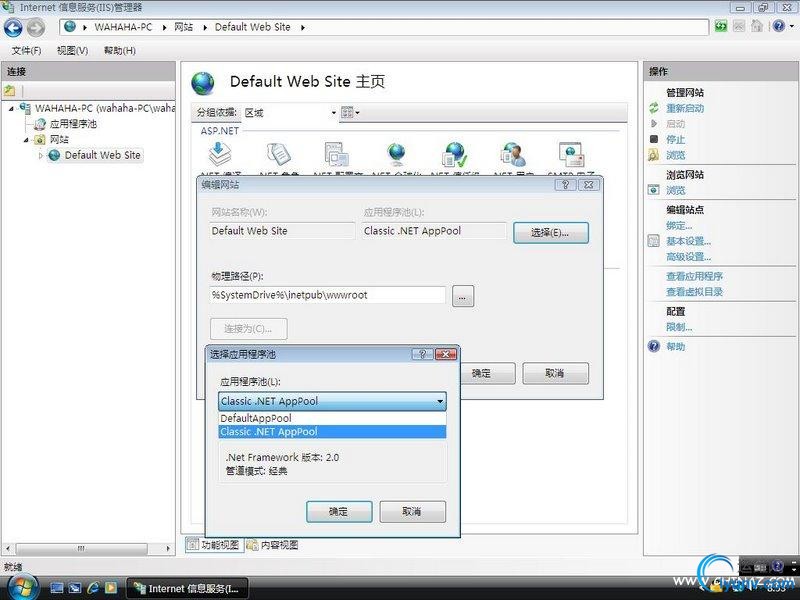Choose Classic .NET AppPool in the list

[332, 432]
